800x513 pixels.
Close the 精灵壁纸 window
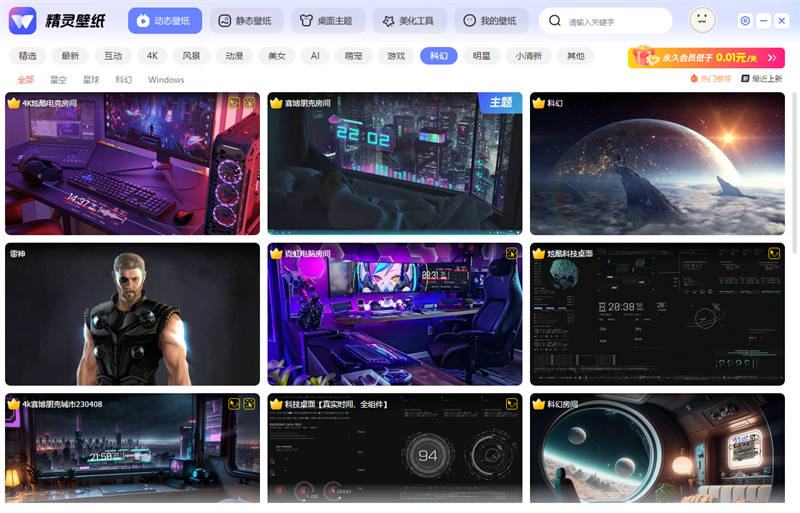(x=782, y=20)
